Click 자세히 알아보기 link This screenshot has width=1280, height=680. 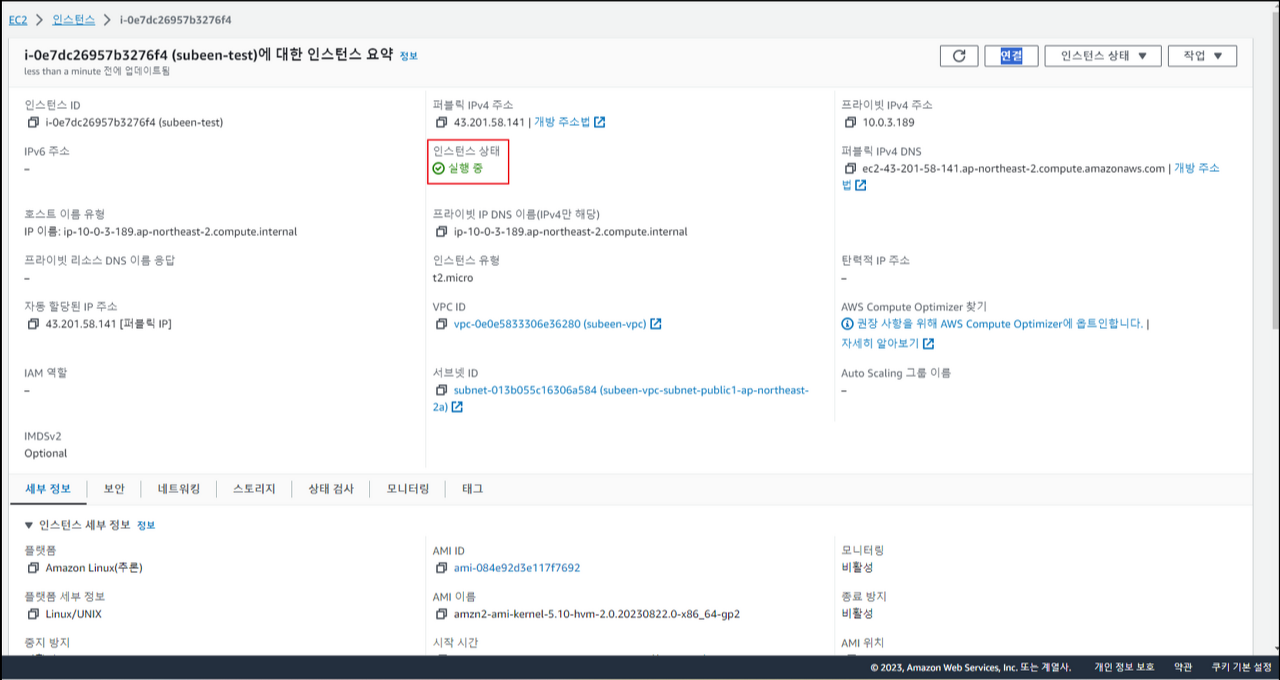point(880,344)
